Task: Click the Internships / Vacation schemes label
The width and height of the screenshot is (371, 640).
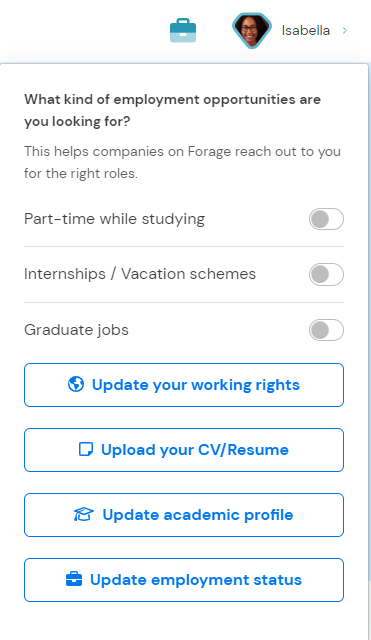Action: [x=140, y=274]
